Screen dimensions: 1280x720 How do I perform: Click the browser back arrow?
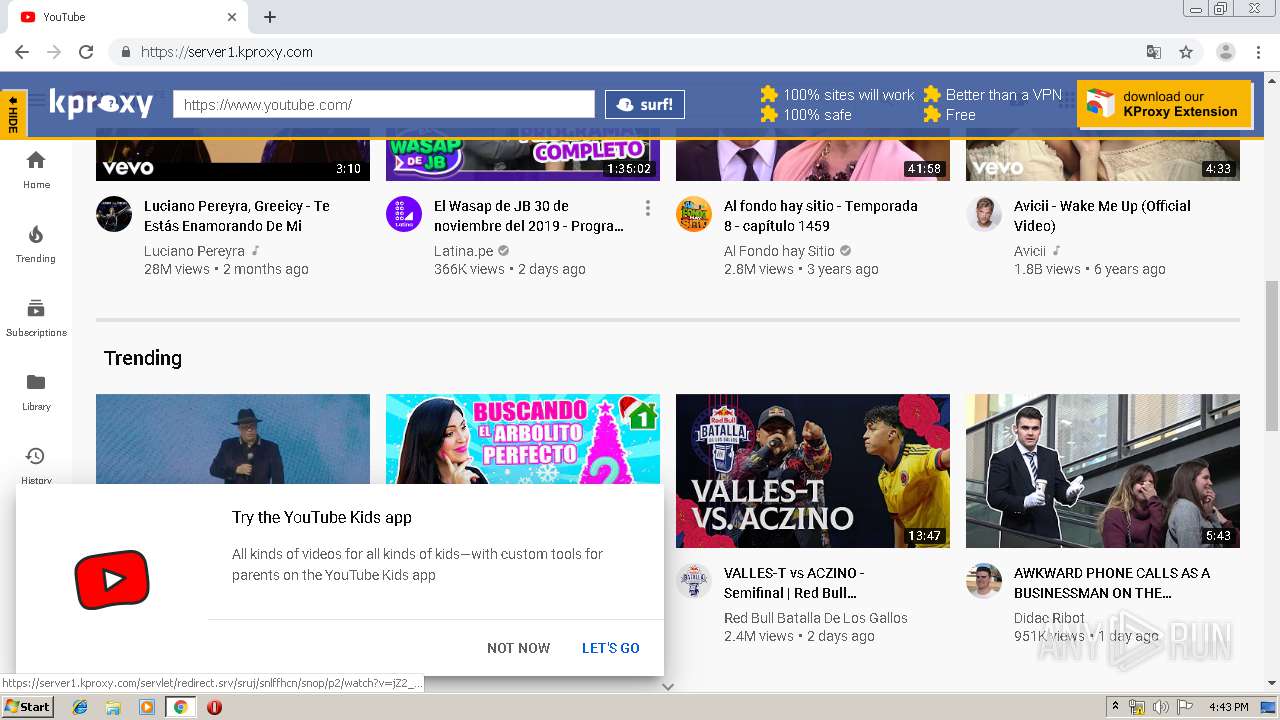[x=22, y=52]
